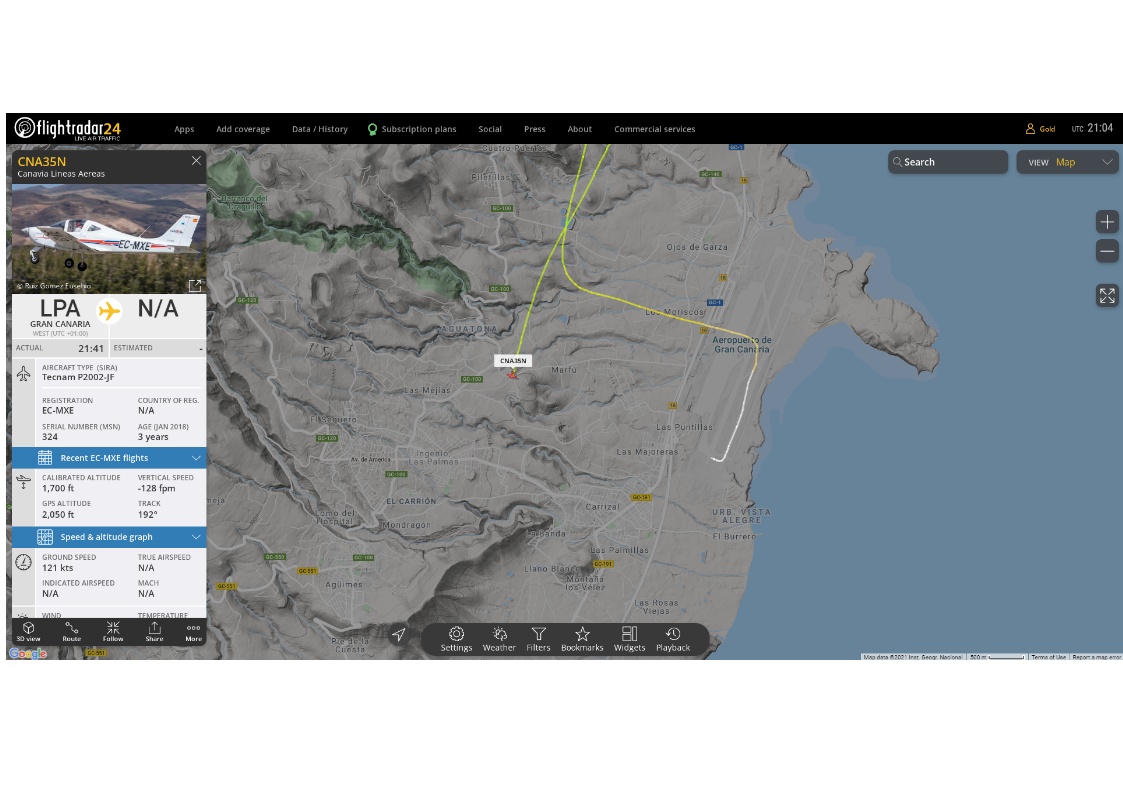Open the View Map dropdown
The image size is (1123, 794).
[1067, 162]
